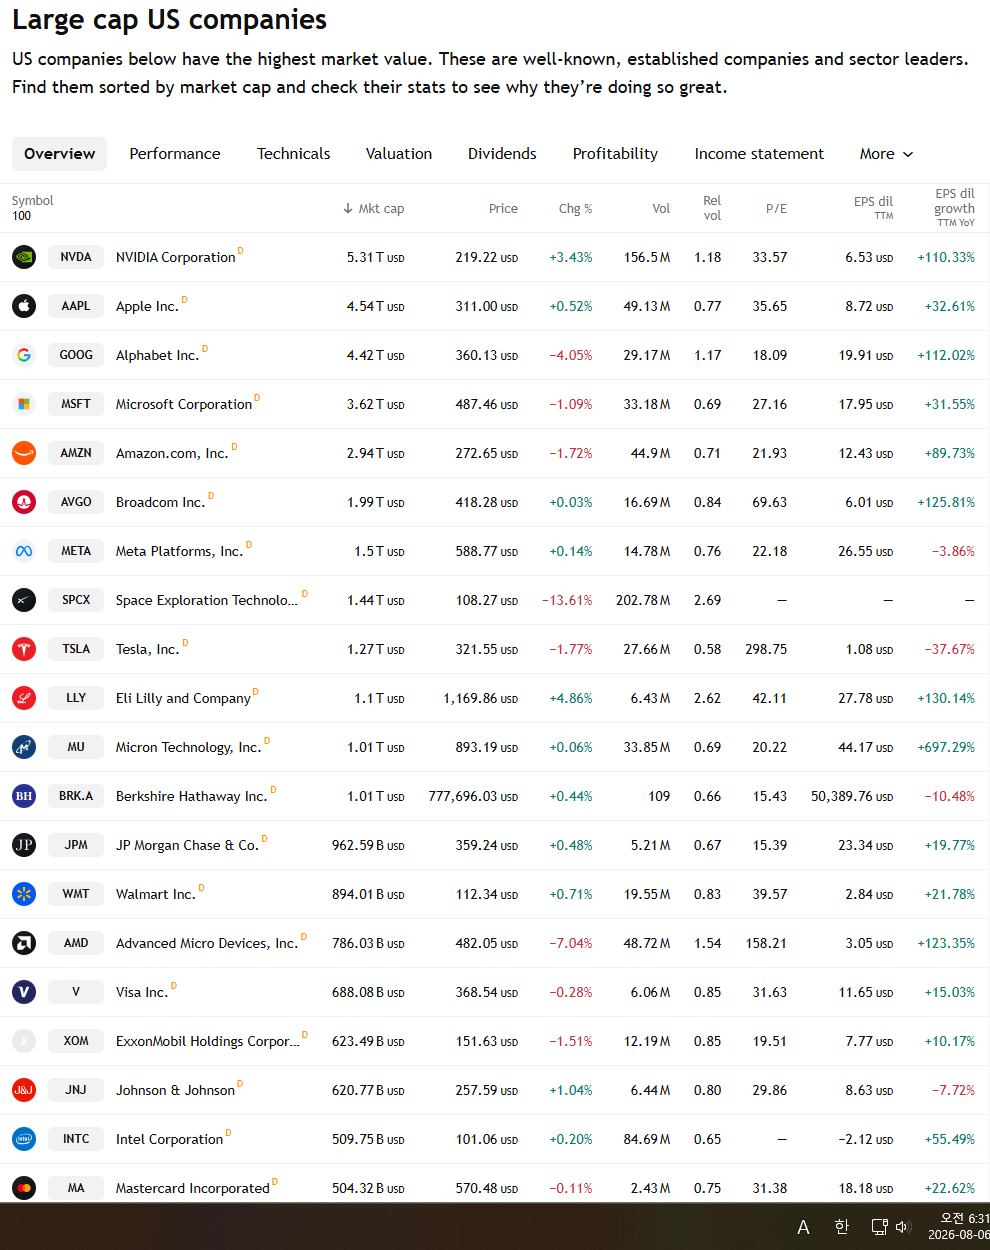This screenshot has width=990, height=1250.
Task: Open the Dividends tab
Action: (502, 154)
